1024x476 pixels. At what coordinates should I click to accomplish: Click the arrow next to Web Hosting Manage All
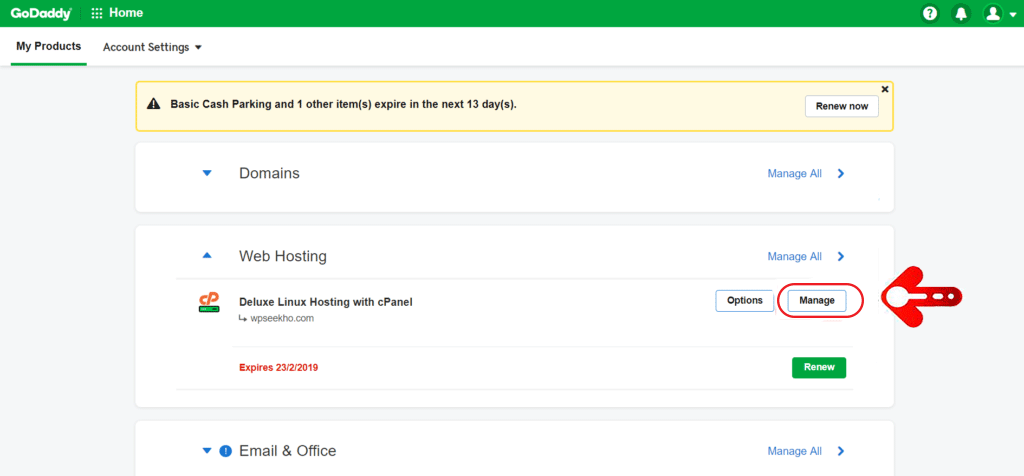pyautogui.click(x=841, y=257)
